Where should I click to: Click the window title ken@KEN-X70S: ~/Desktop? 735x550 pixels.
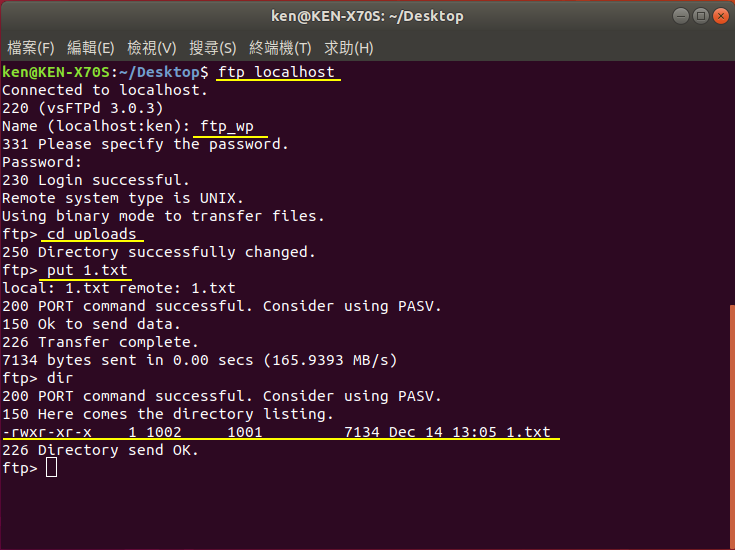tap(367, 16)
